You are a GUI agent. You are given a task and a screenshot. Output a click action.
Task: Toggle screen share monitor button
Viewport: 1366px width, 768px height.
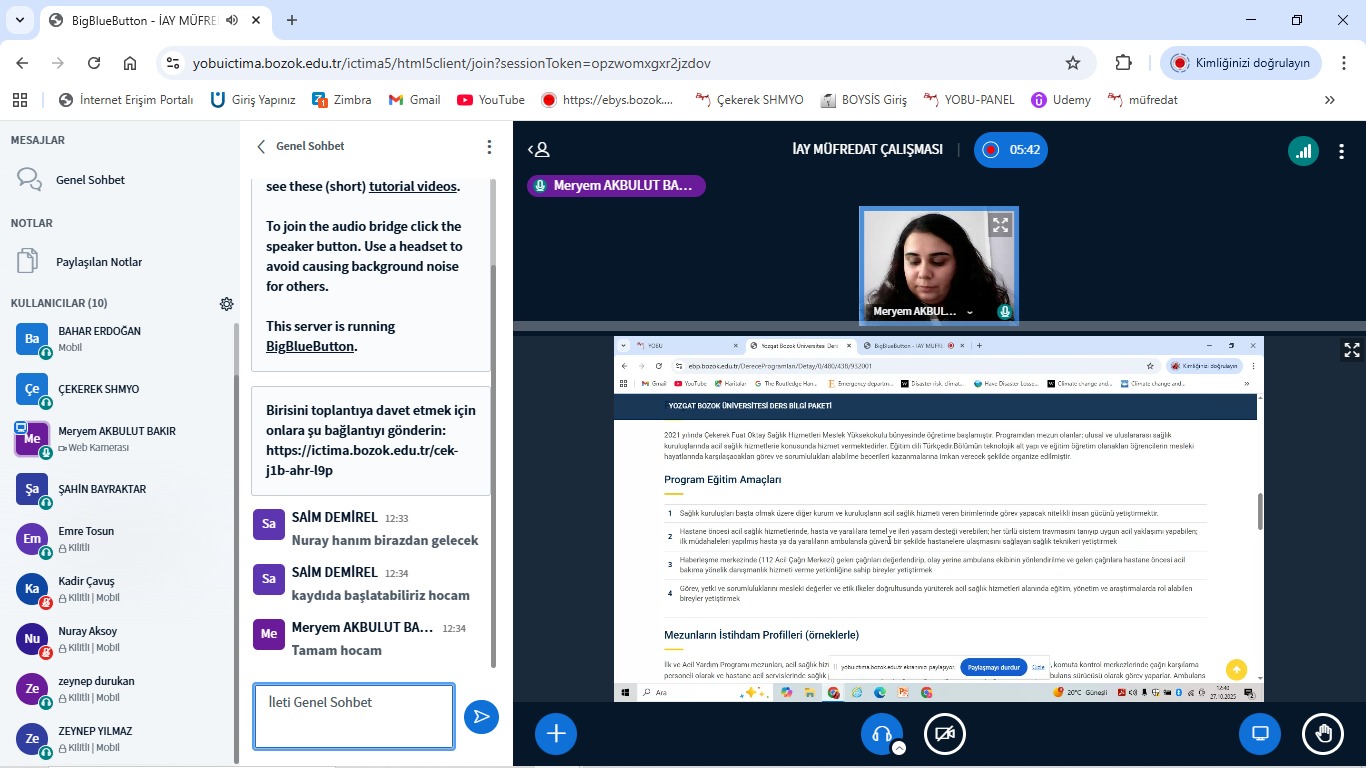[x=1260, y=734]
